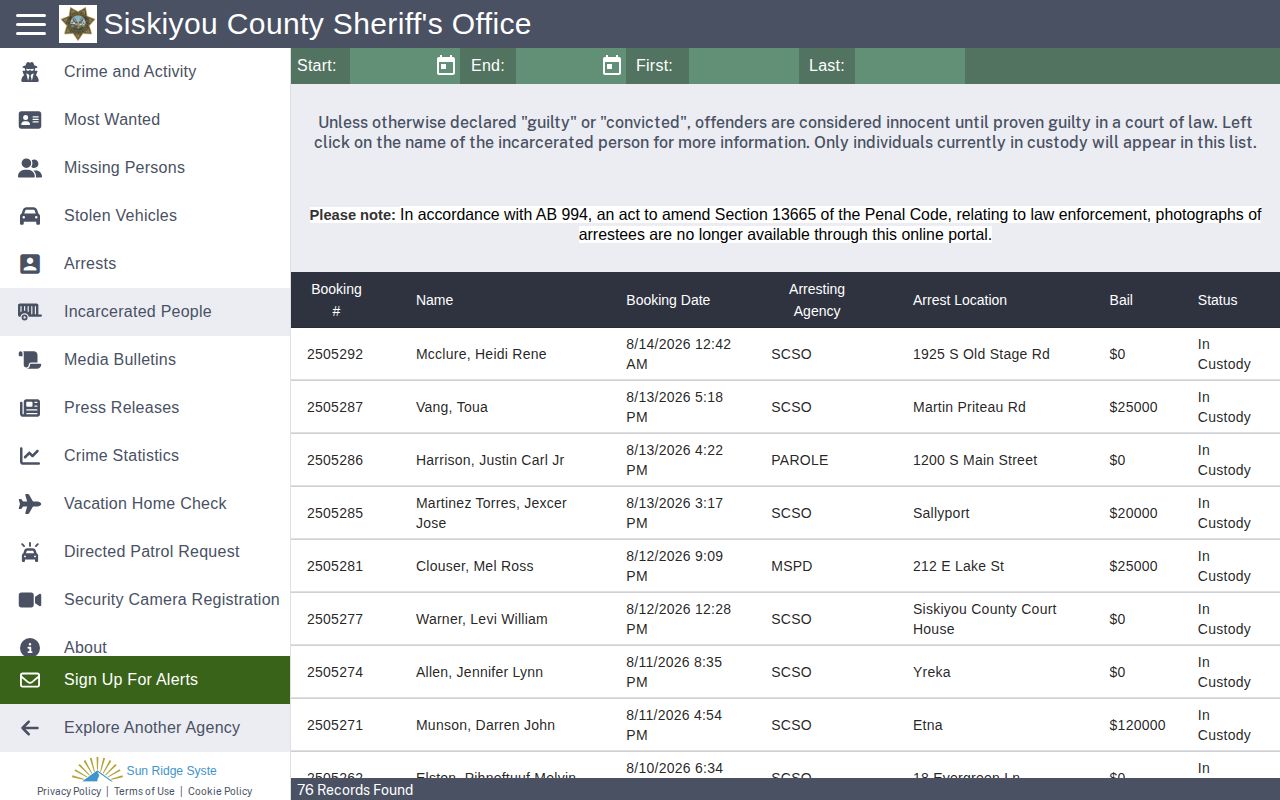This screenshot has height=800, width=1280.
Task: Click the Sign Up For Alerts envelope icon
Action: [x=30, y=680]
